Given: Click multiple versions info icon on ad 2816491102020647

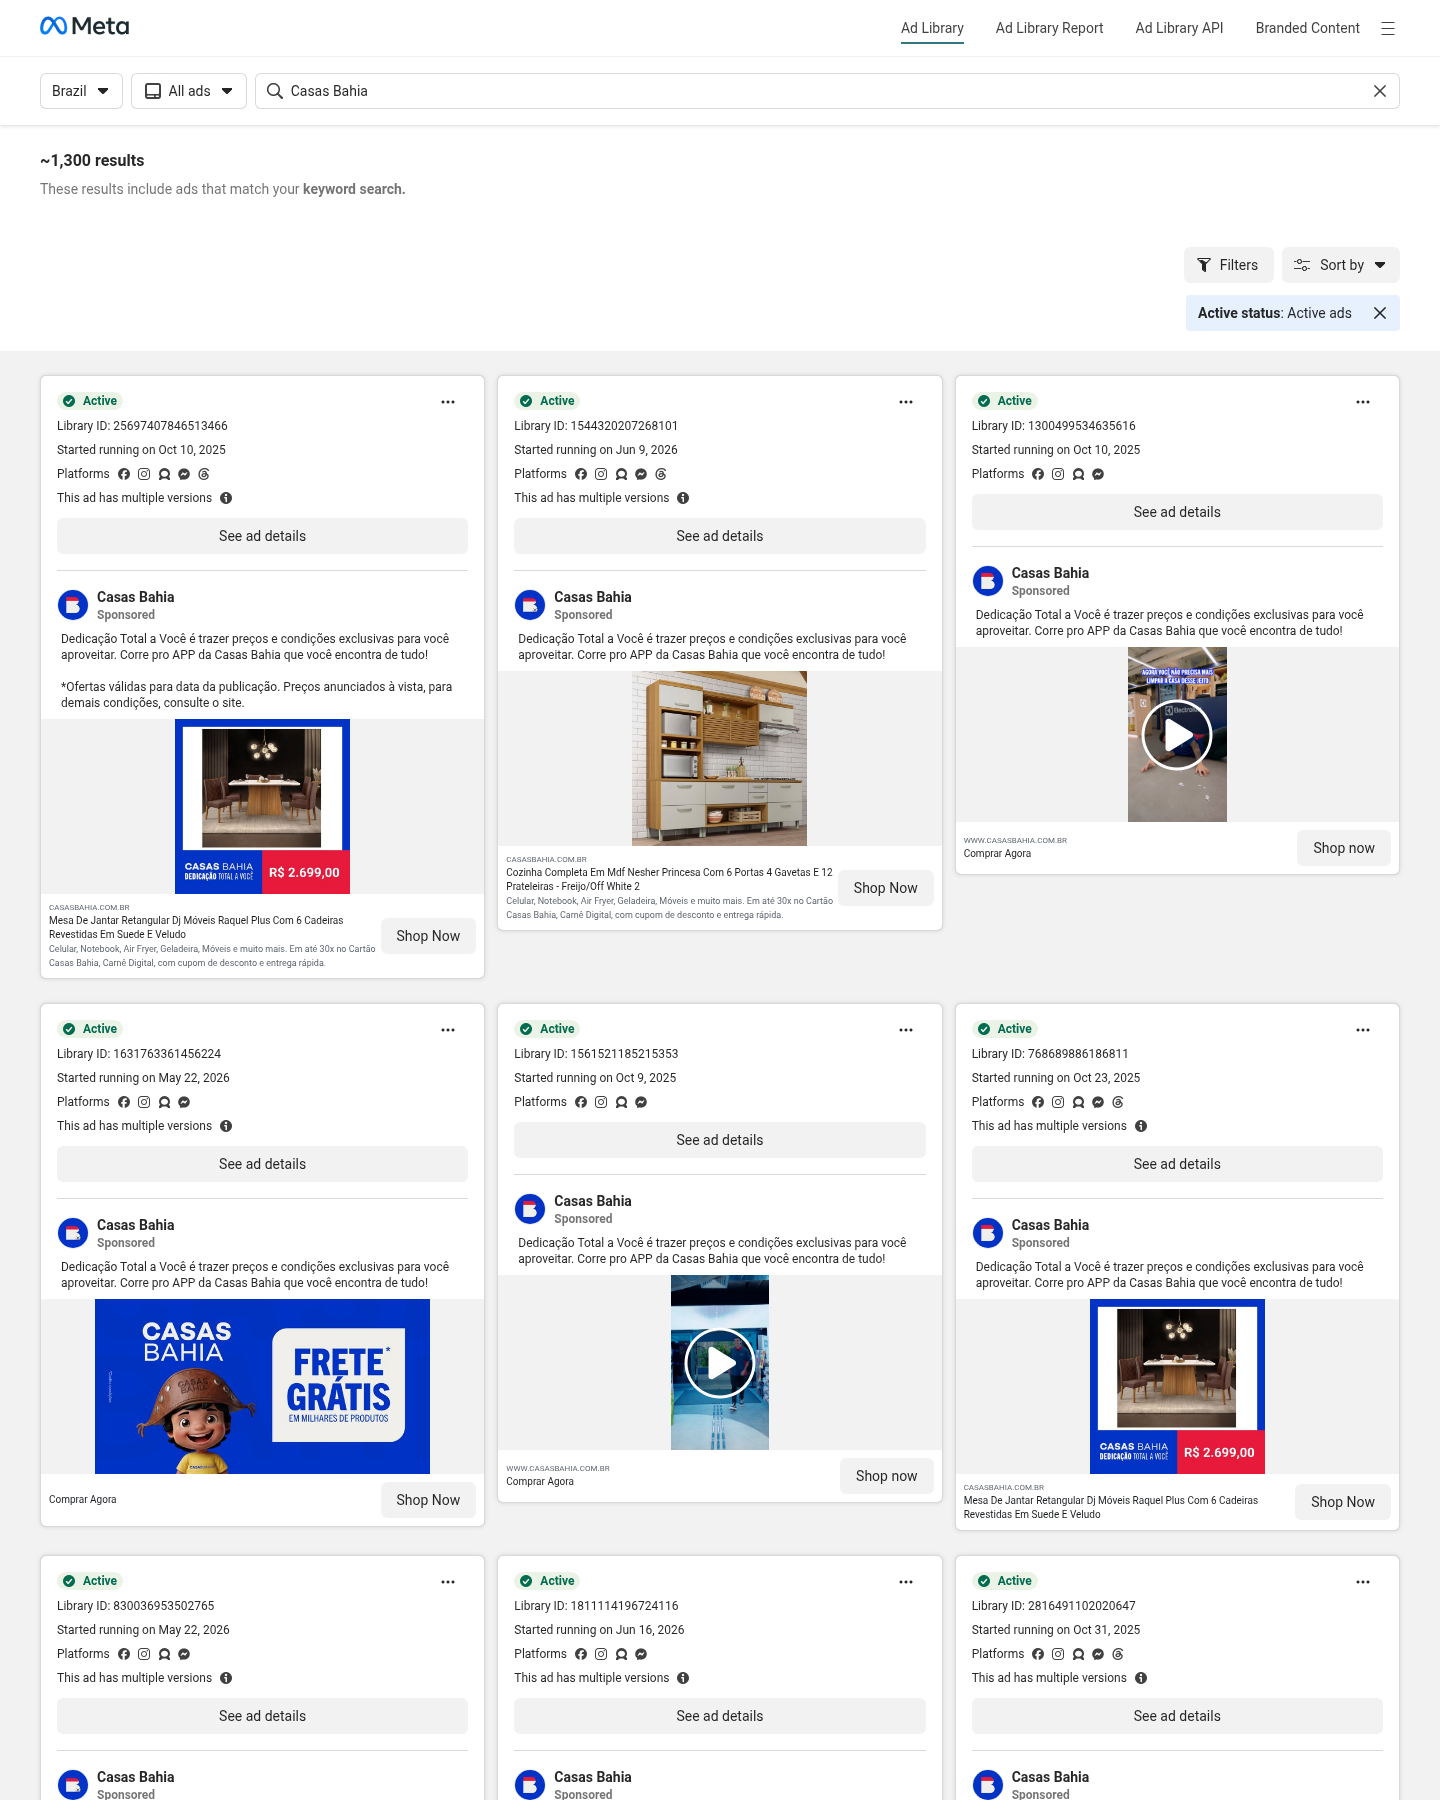Looking at the screenshot, I should pos(1141,1678).
